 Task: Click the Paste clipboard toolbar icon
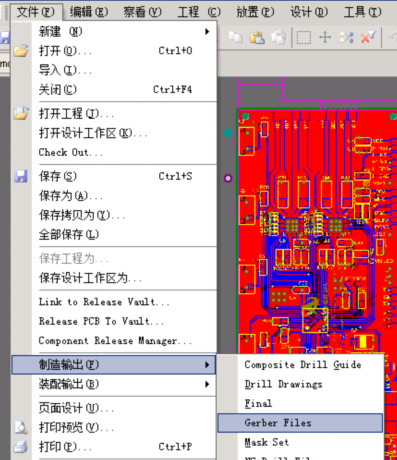click(x=257, y=37)
